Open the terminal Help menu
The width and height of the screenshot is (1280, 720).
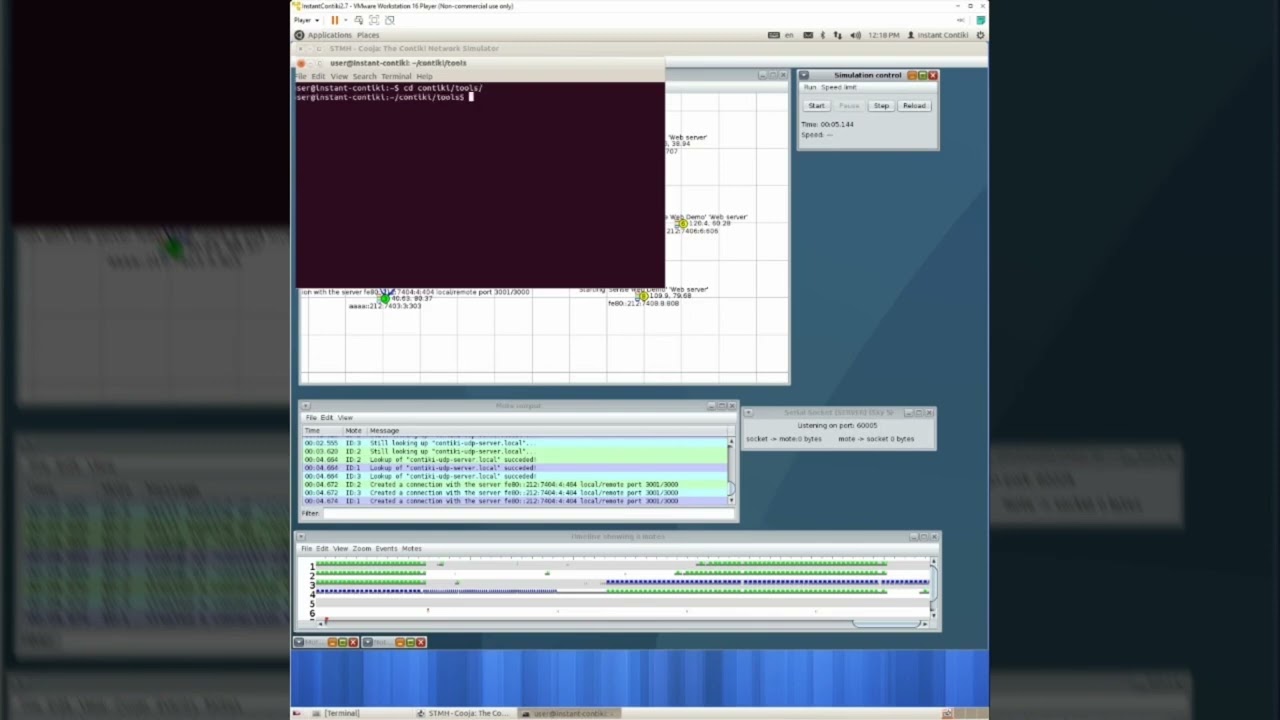coord(424,77)
